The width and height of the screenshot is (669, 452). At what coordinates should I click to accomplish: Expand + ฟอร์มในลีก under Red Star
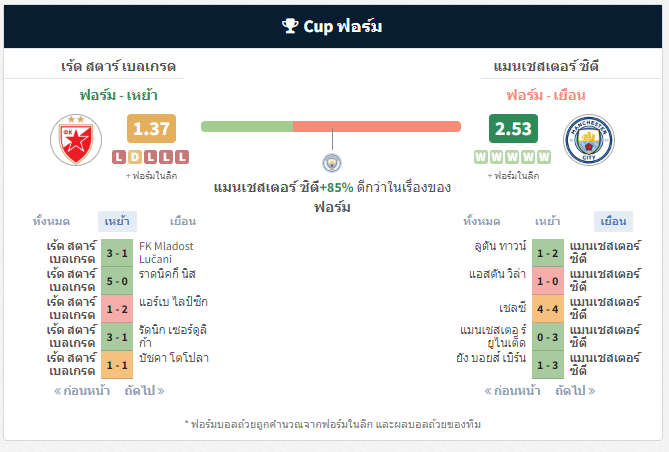[x=151, y=176]
